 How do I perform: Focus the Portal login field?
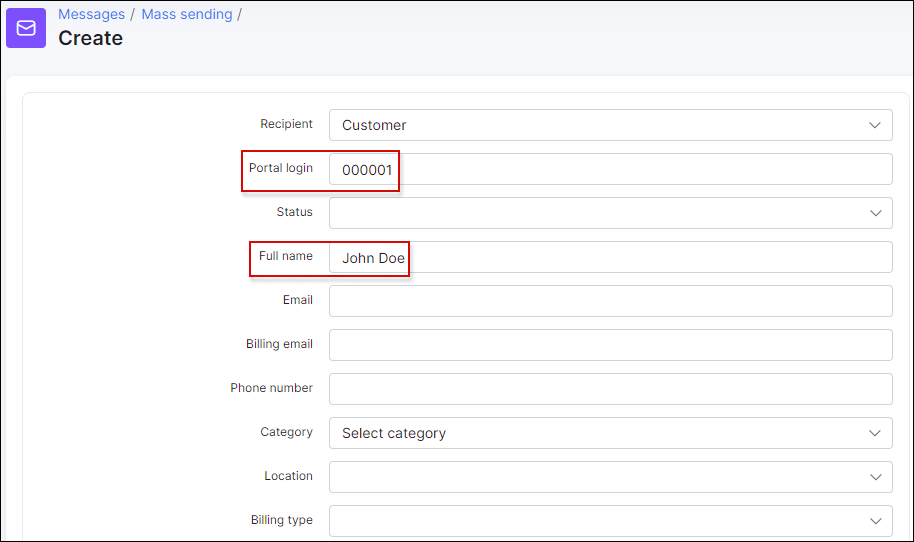pos(610,169)
